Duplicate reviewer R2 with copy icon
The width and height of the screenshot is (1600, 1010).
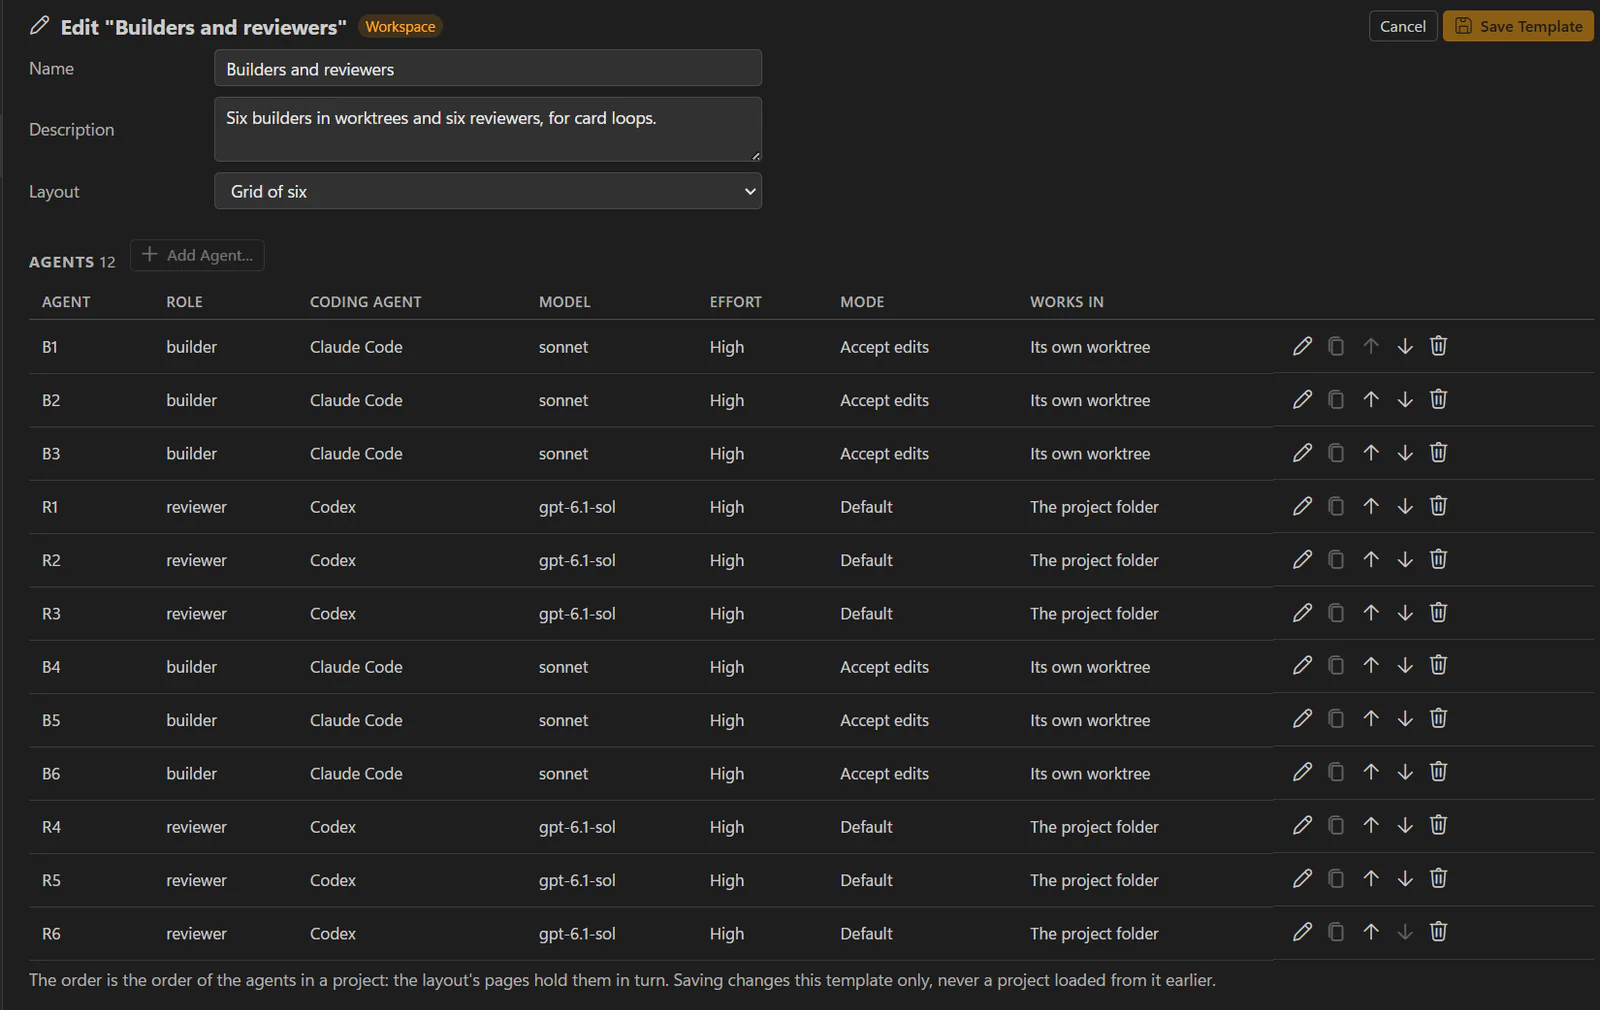point(1336,559)
